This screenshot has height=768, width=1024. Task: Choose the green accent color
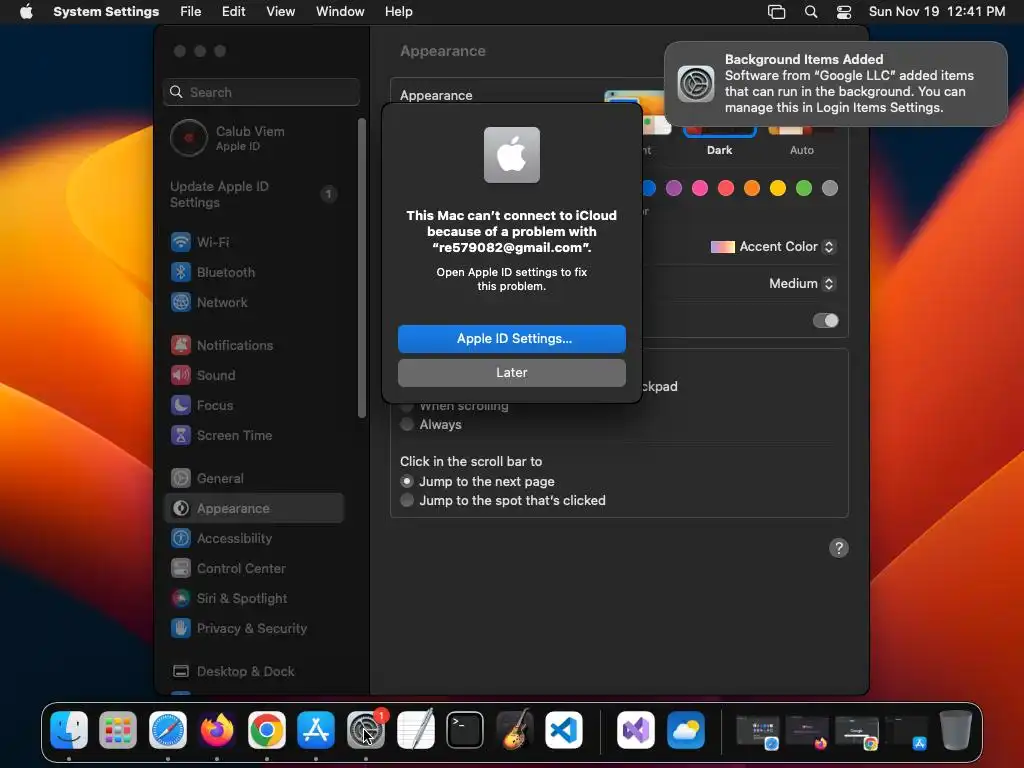click(804, 188)
